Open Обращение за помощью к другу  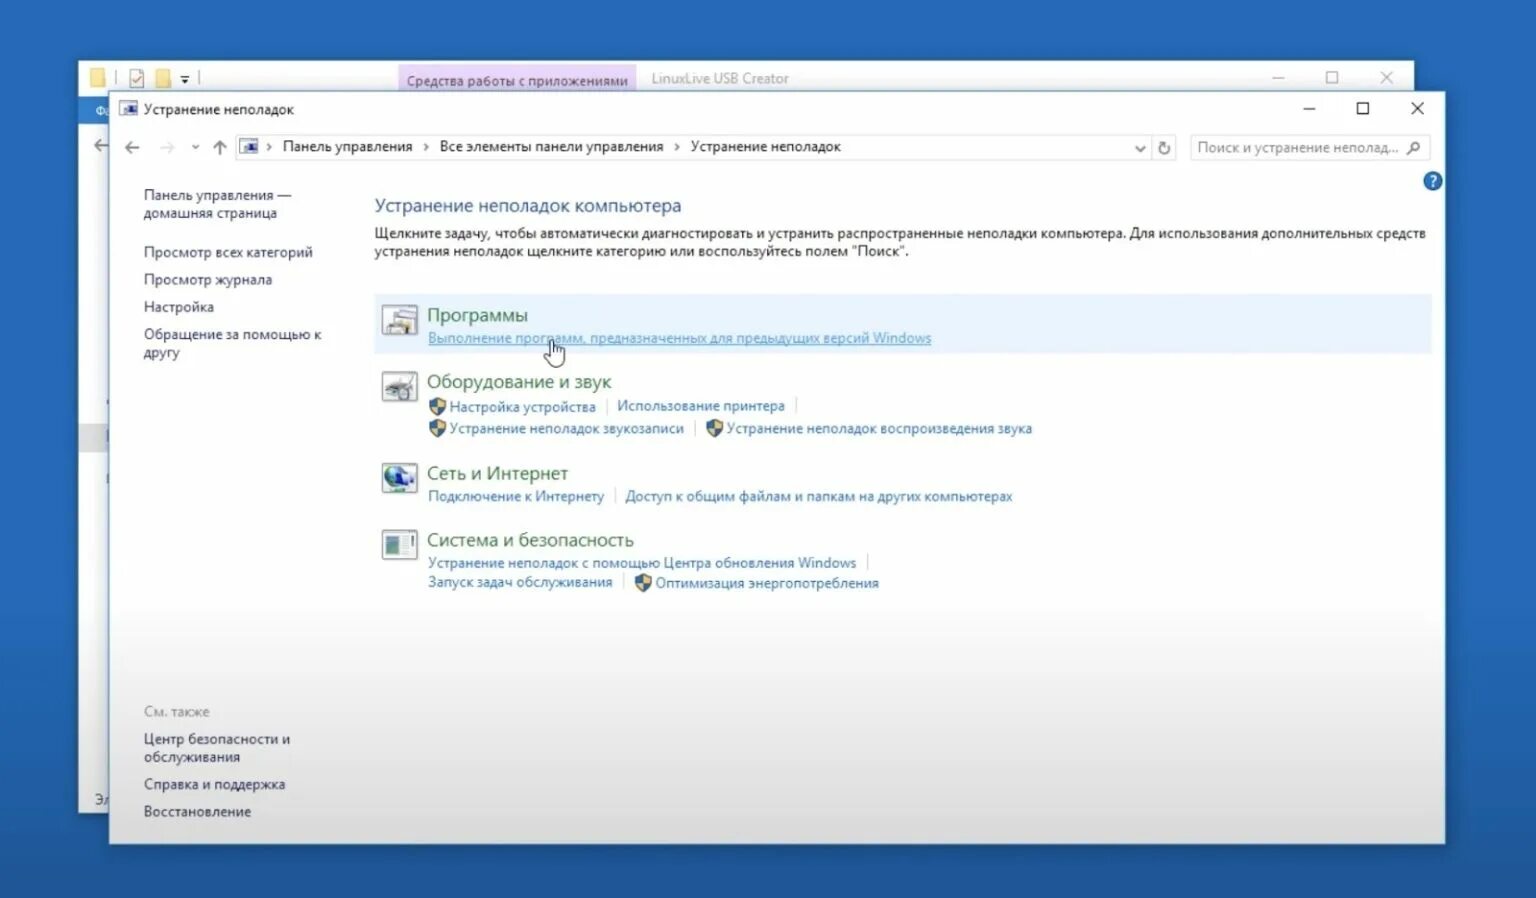coord(232,343)
